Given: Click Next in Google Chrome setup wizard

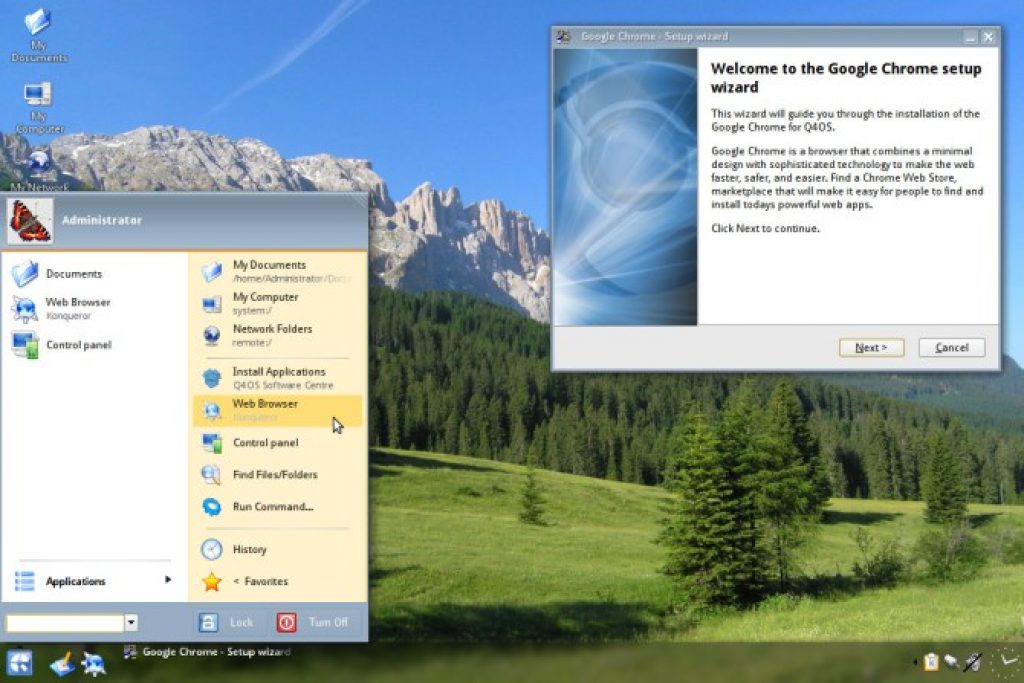Looking at the screenshot, I should coord(871,347).
